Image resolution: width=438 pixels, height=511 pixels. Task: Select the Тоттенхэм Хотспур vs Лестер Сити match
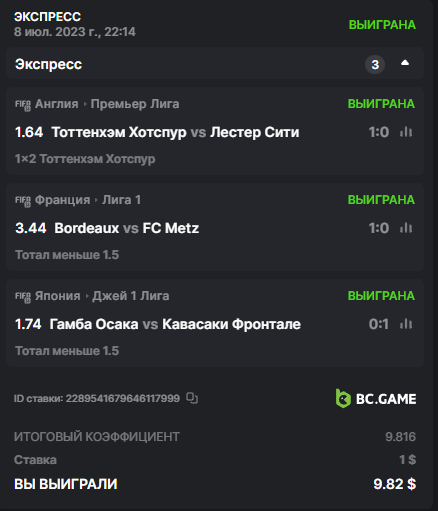pos(175,132)
